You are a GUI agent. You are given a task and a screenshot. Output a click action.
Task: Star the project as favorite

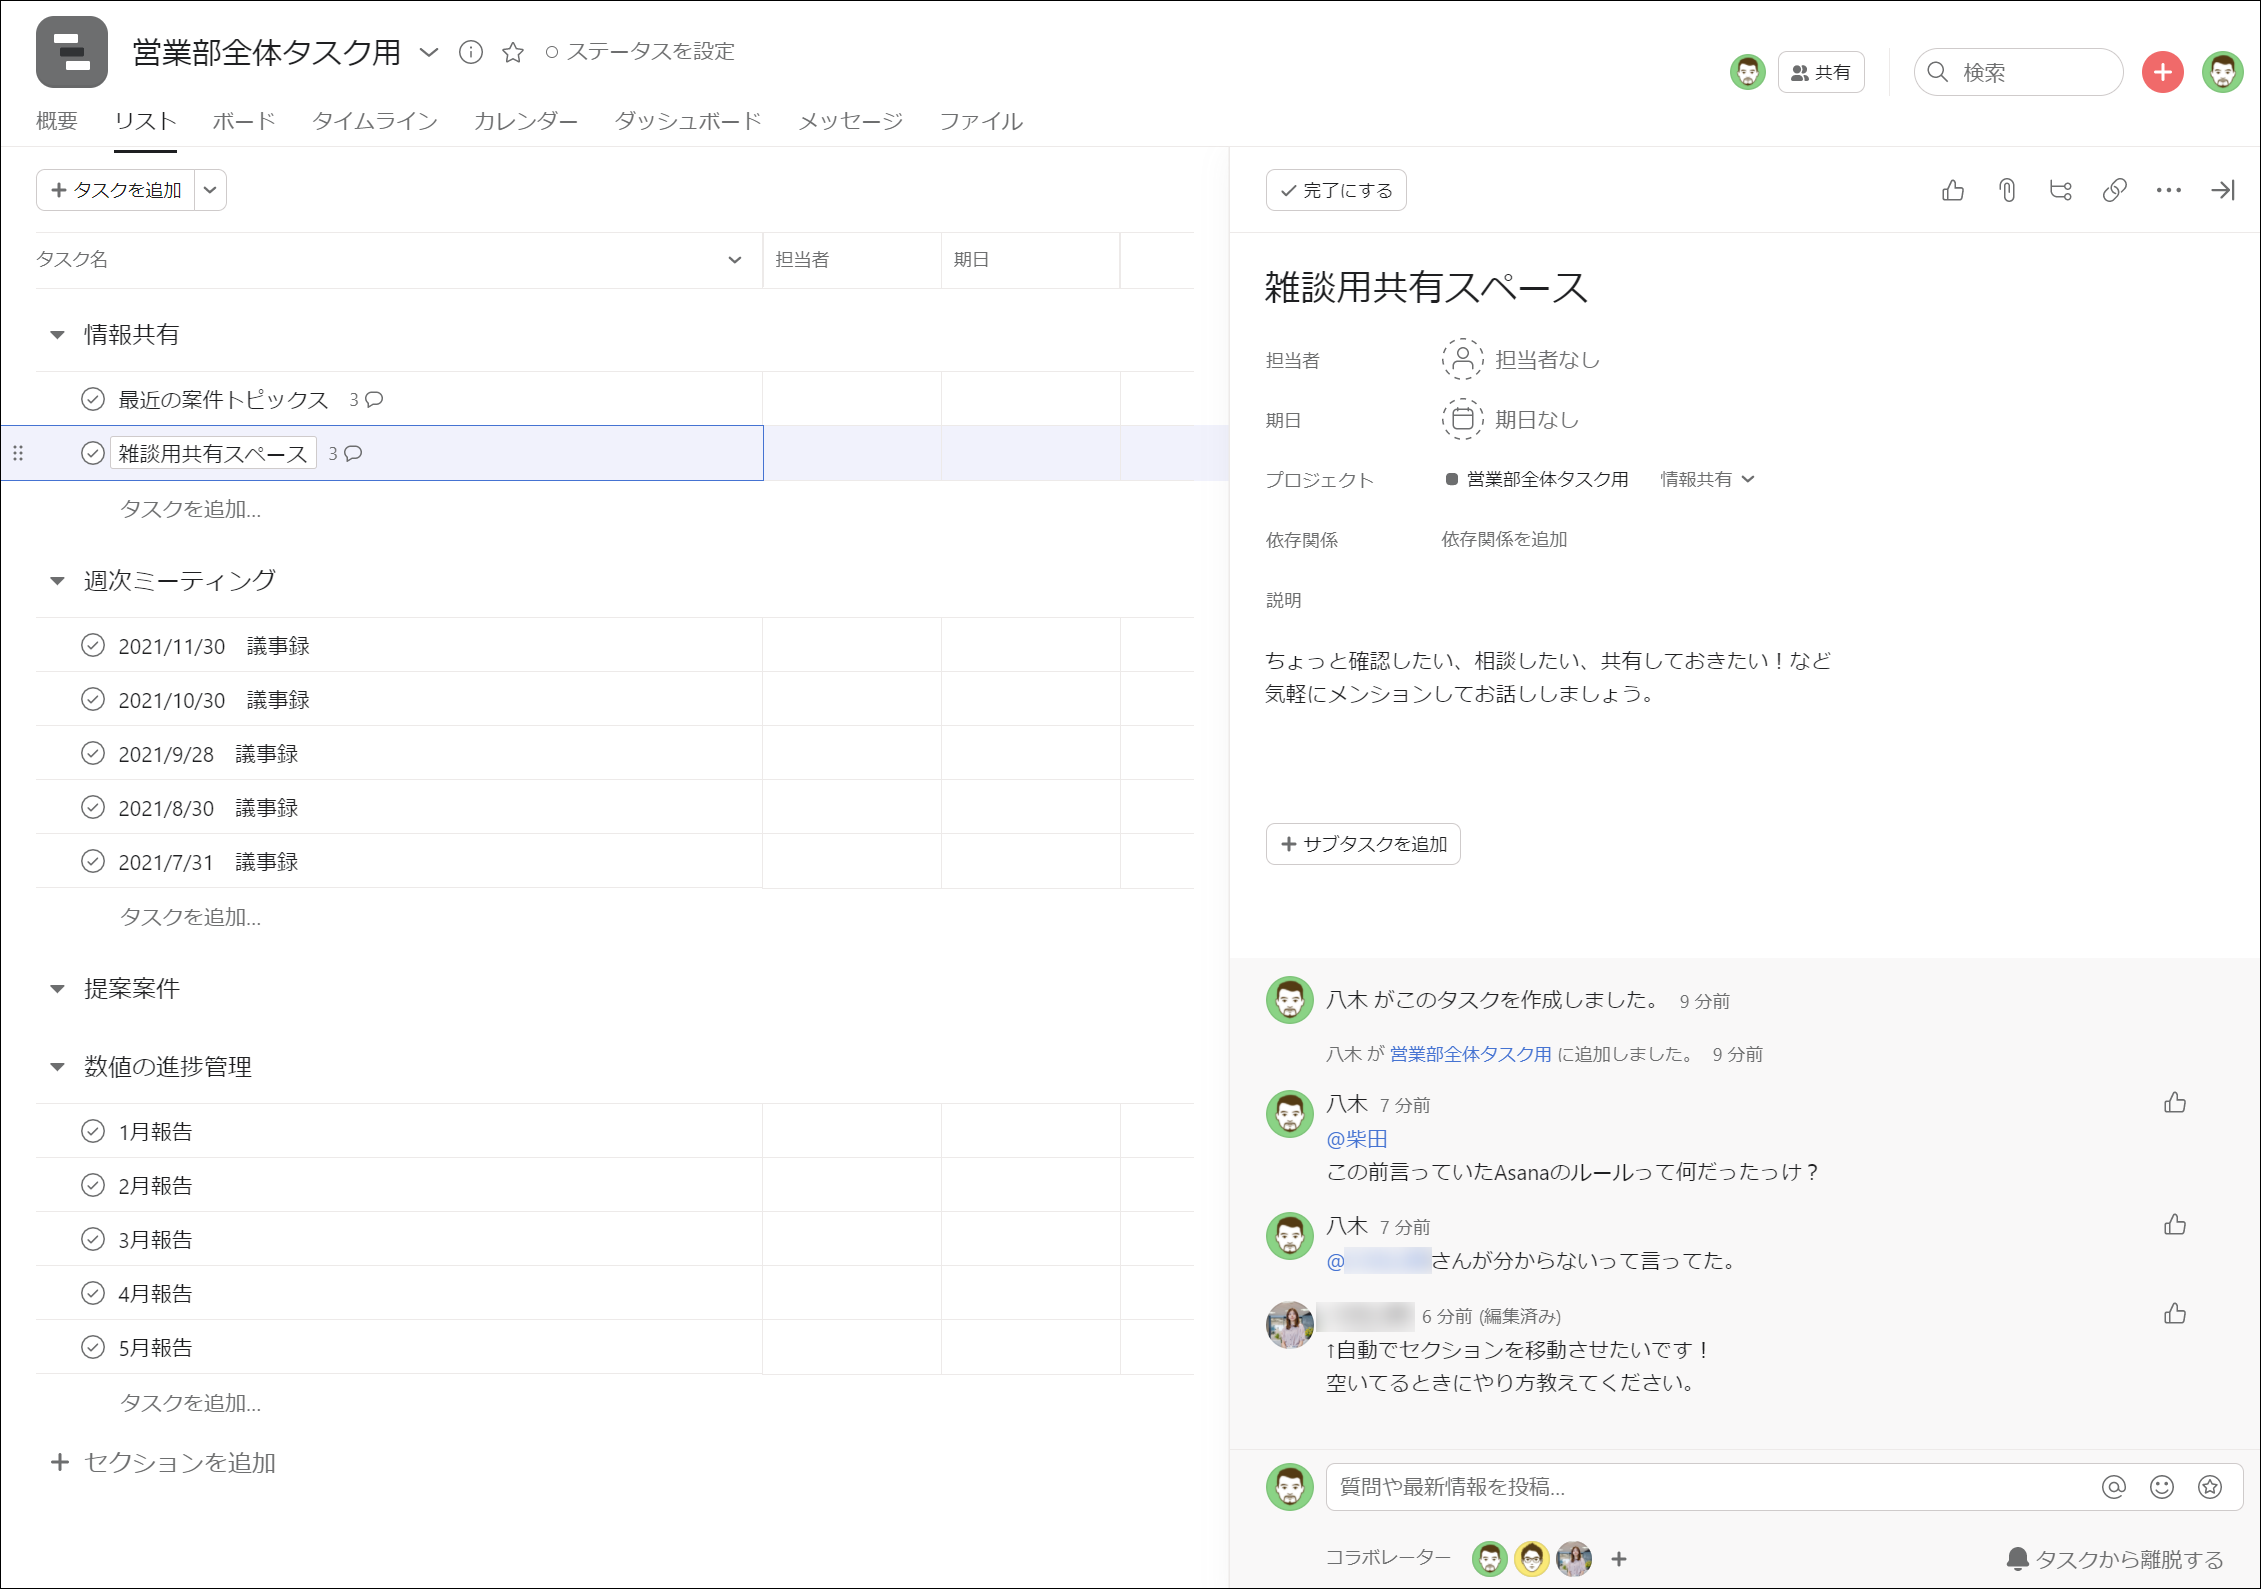click(513, 52)
